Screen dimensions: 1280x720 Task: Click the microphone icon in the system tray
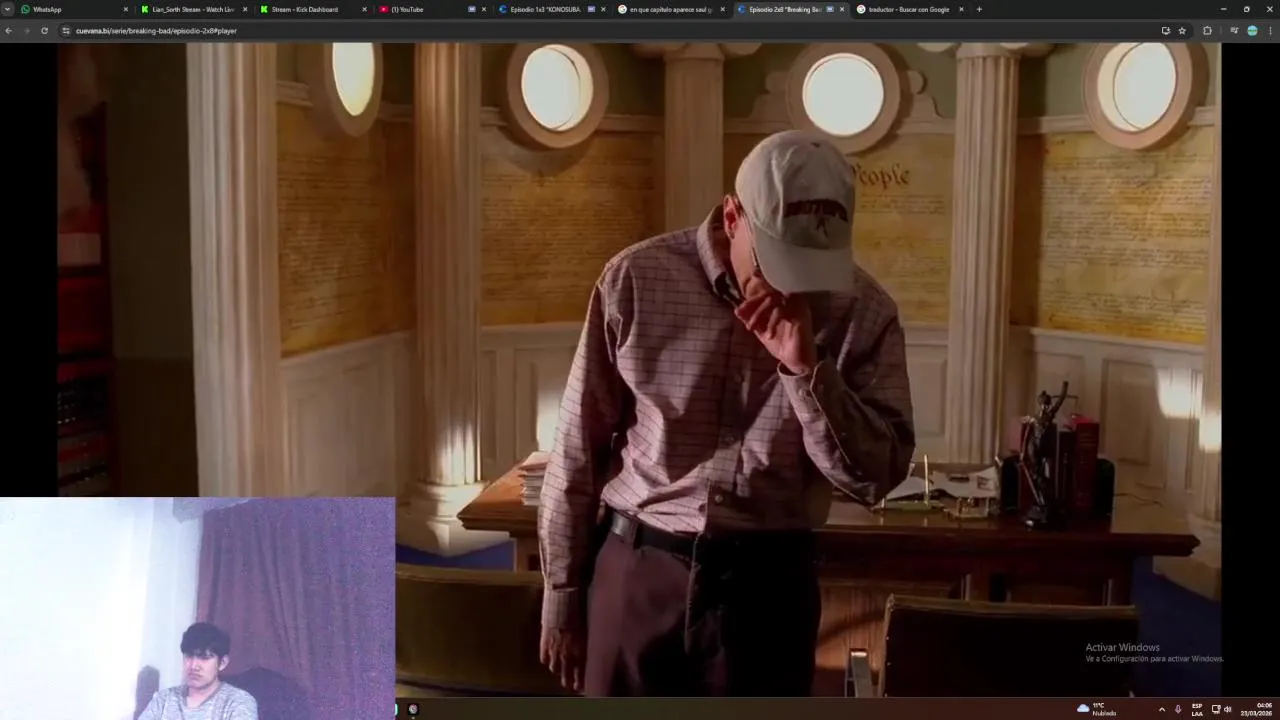(x=1178, y=709)
